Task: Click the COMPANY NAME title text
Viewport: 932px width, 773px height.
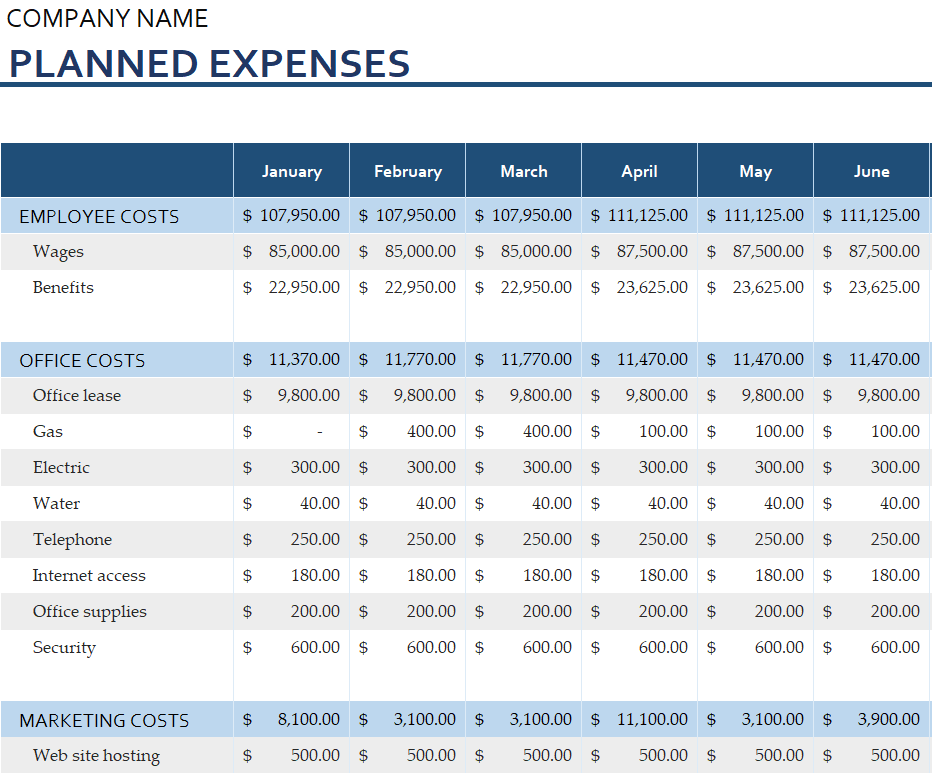Action: 108,19
